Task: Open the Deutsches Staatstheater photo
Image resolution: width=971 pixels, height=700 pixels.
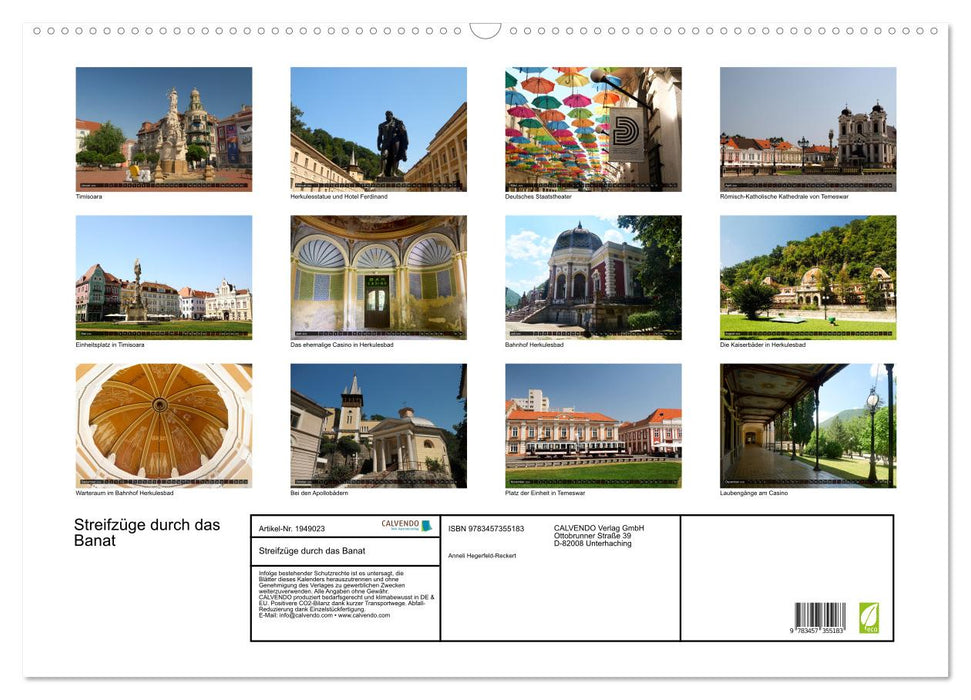Action: (x=593, y=128)
